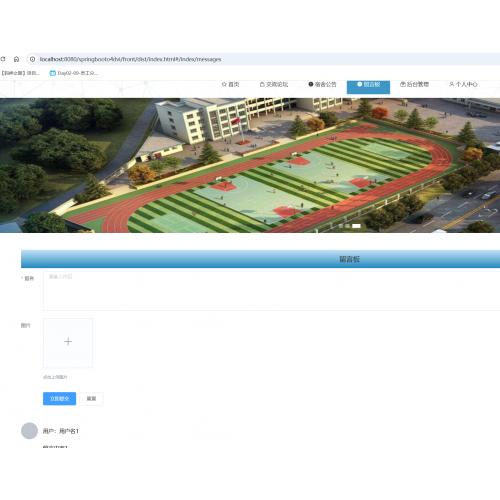Open the first bookmark in bookmarks bar

coord(20,73)
